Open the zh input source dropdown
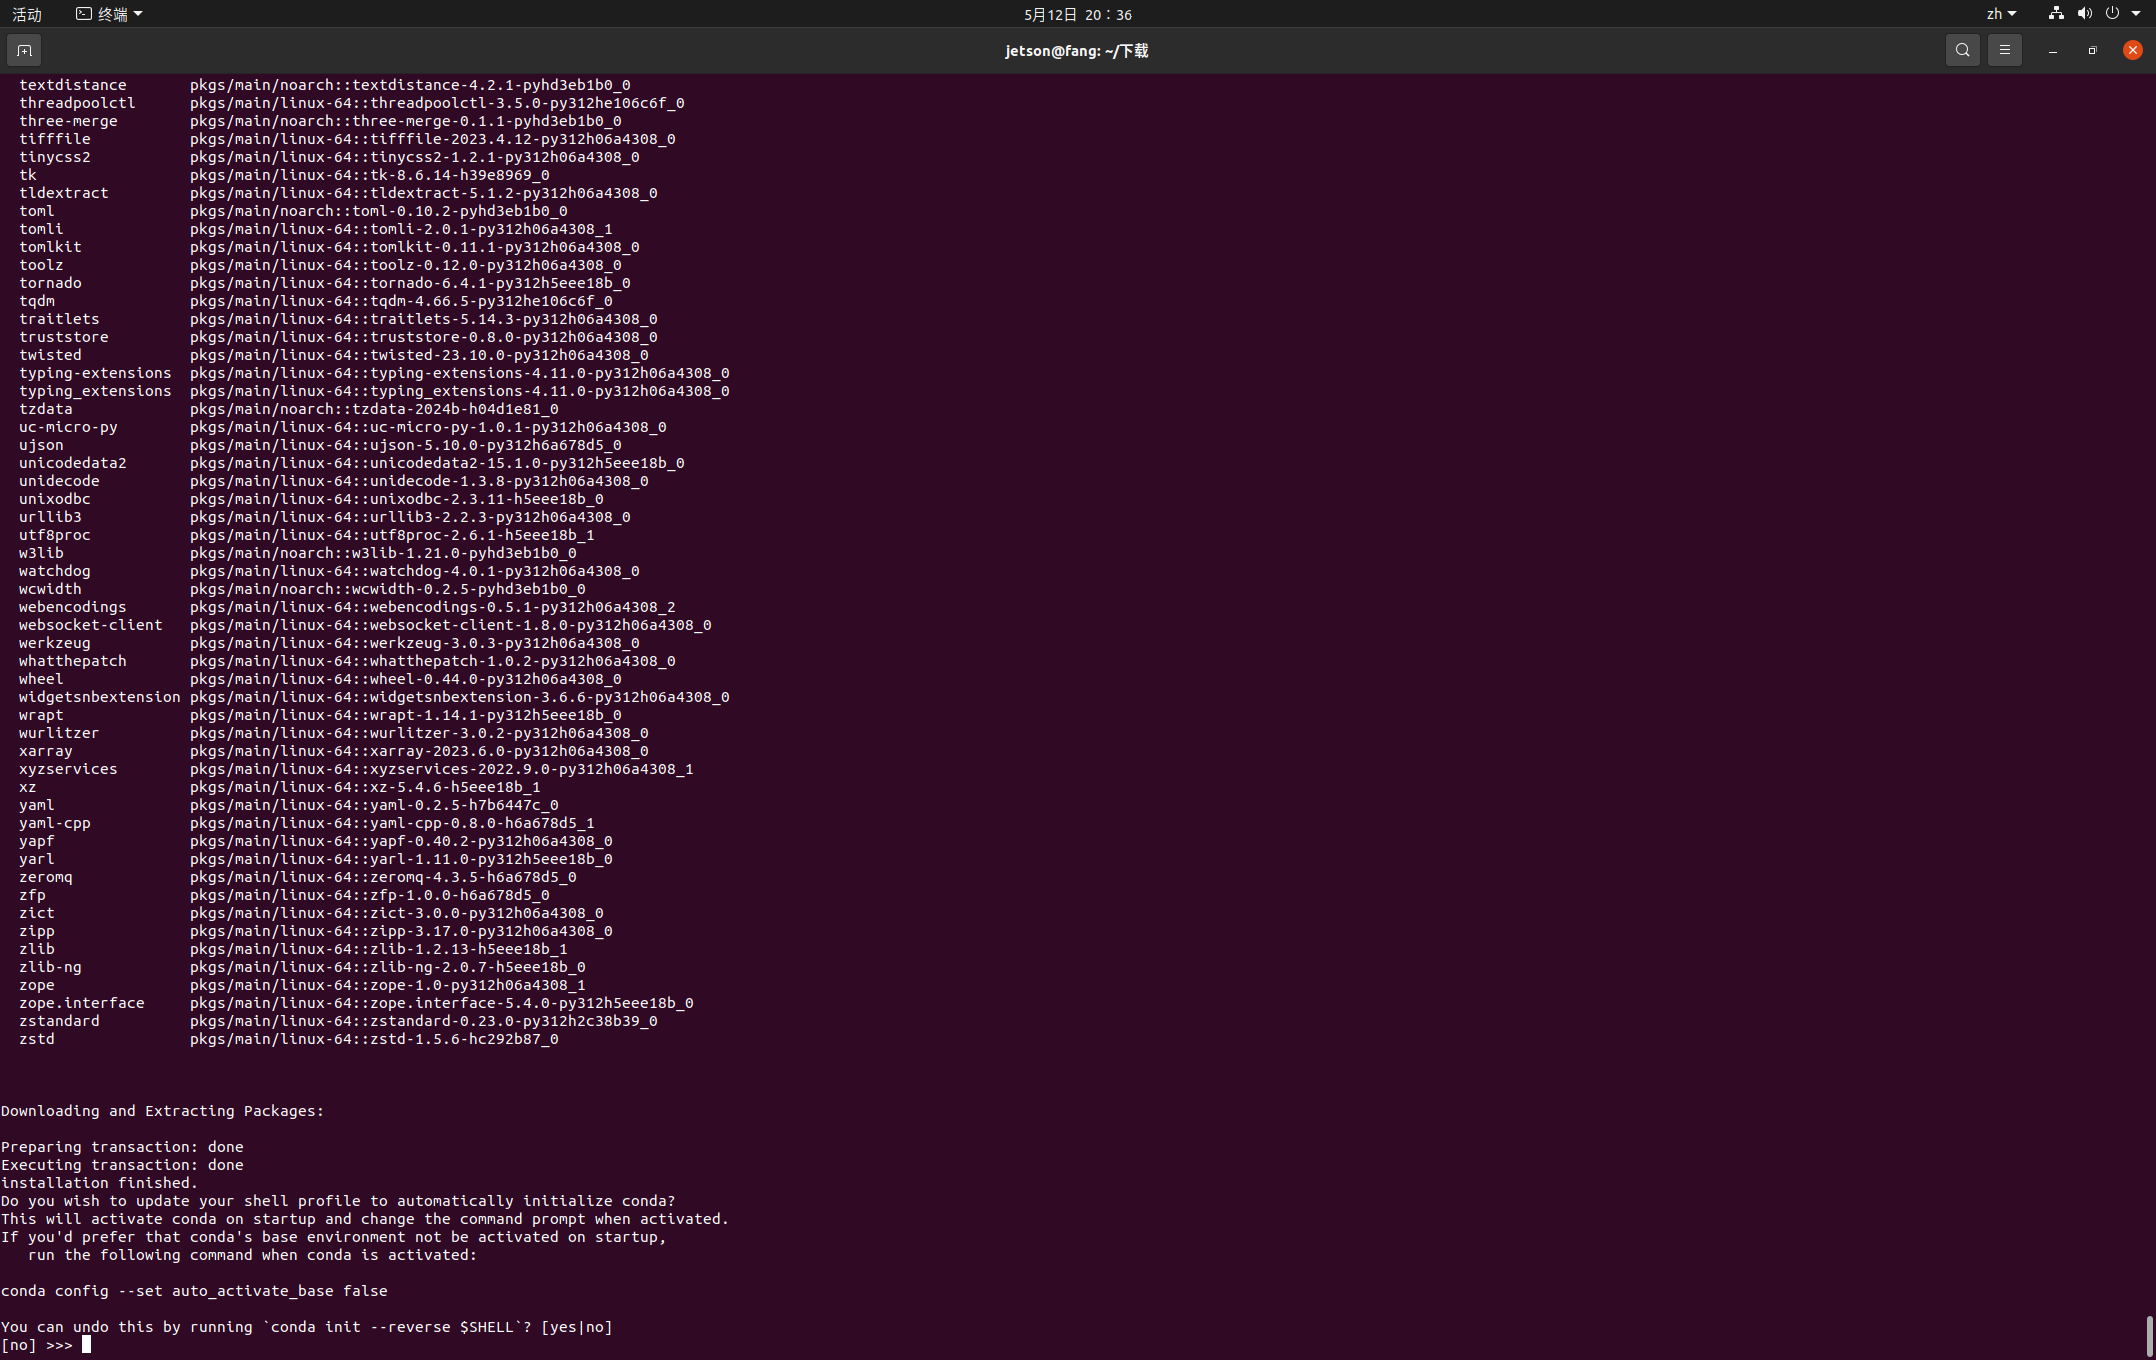 click(x=2001, y=14)
